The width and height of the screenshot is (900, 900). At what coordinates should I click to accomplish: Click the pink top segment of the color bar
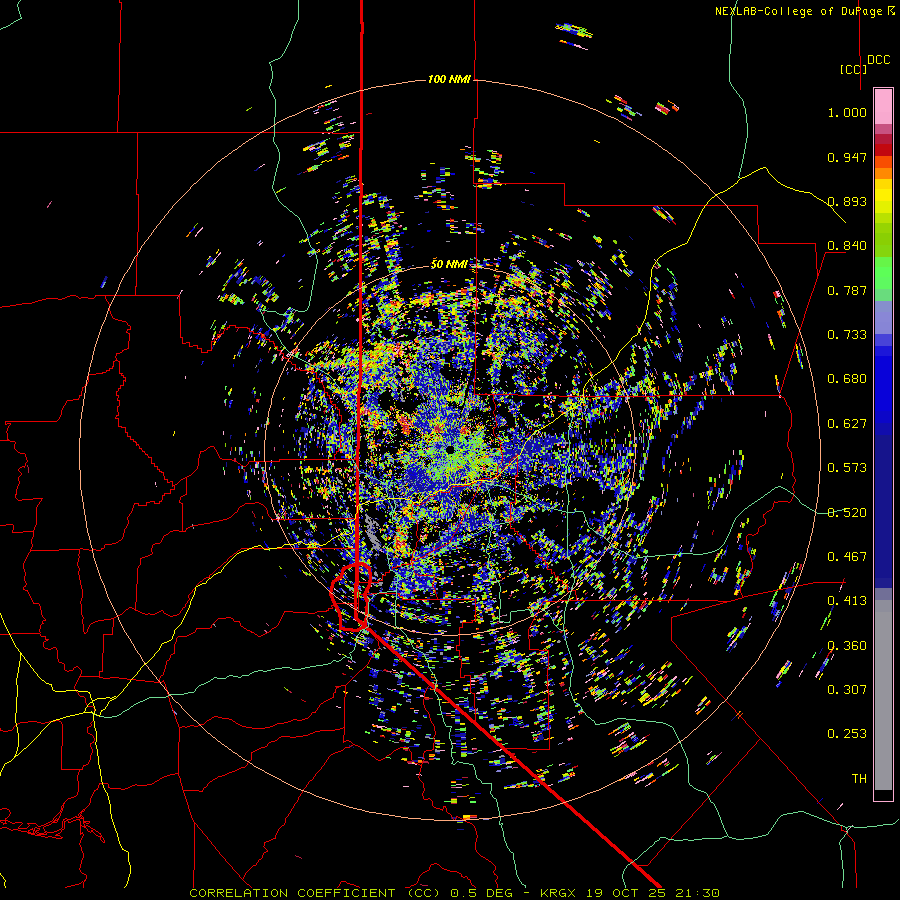[x=883, y=107]
